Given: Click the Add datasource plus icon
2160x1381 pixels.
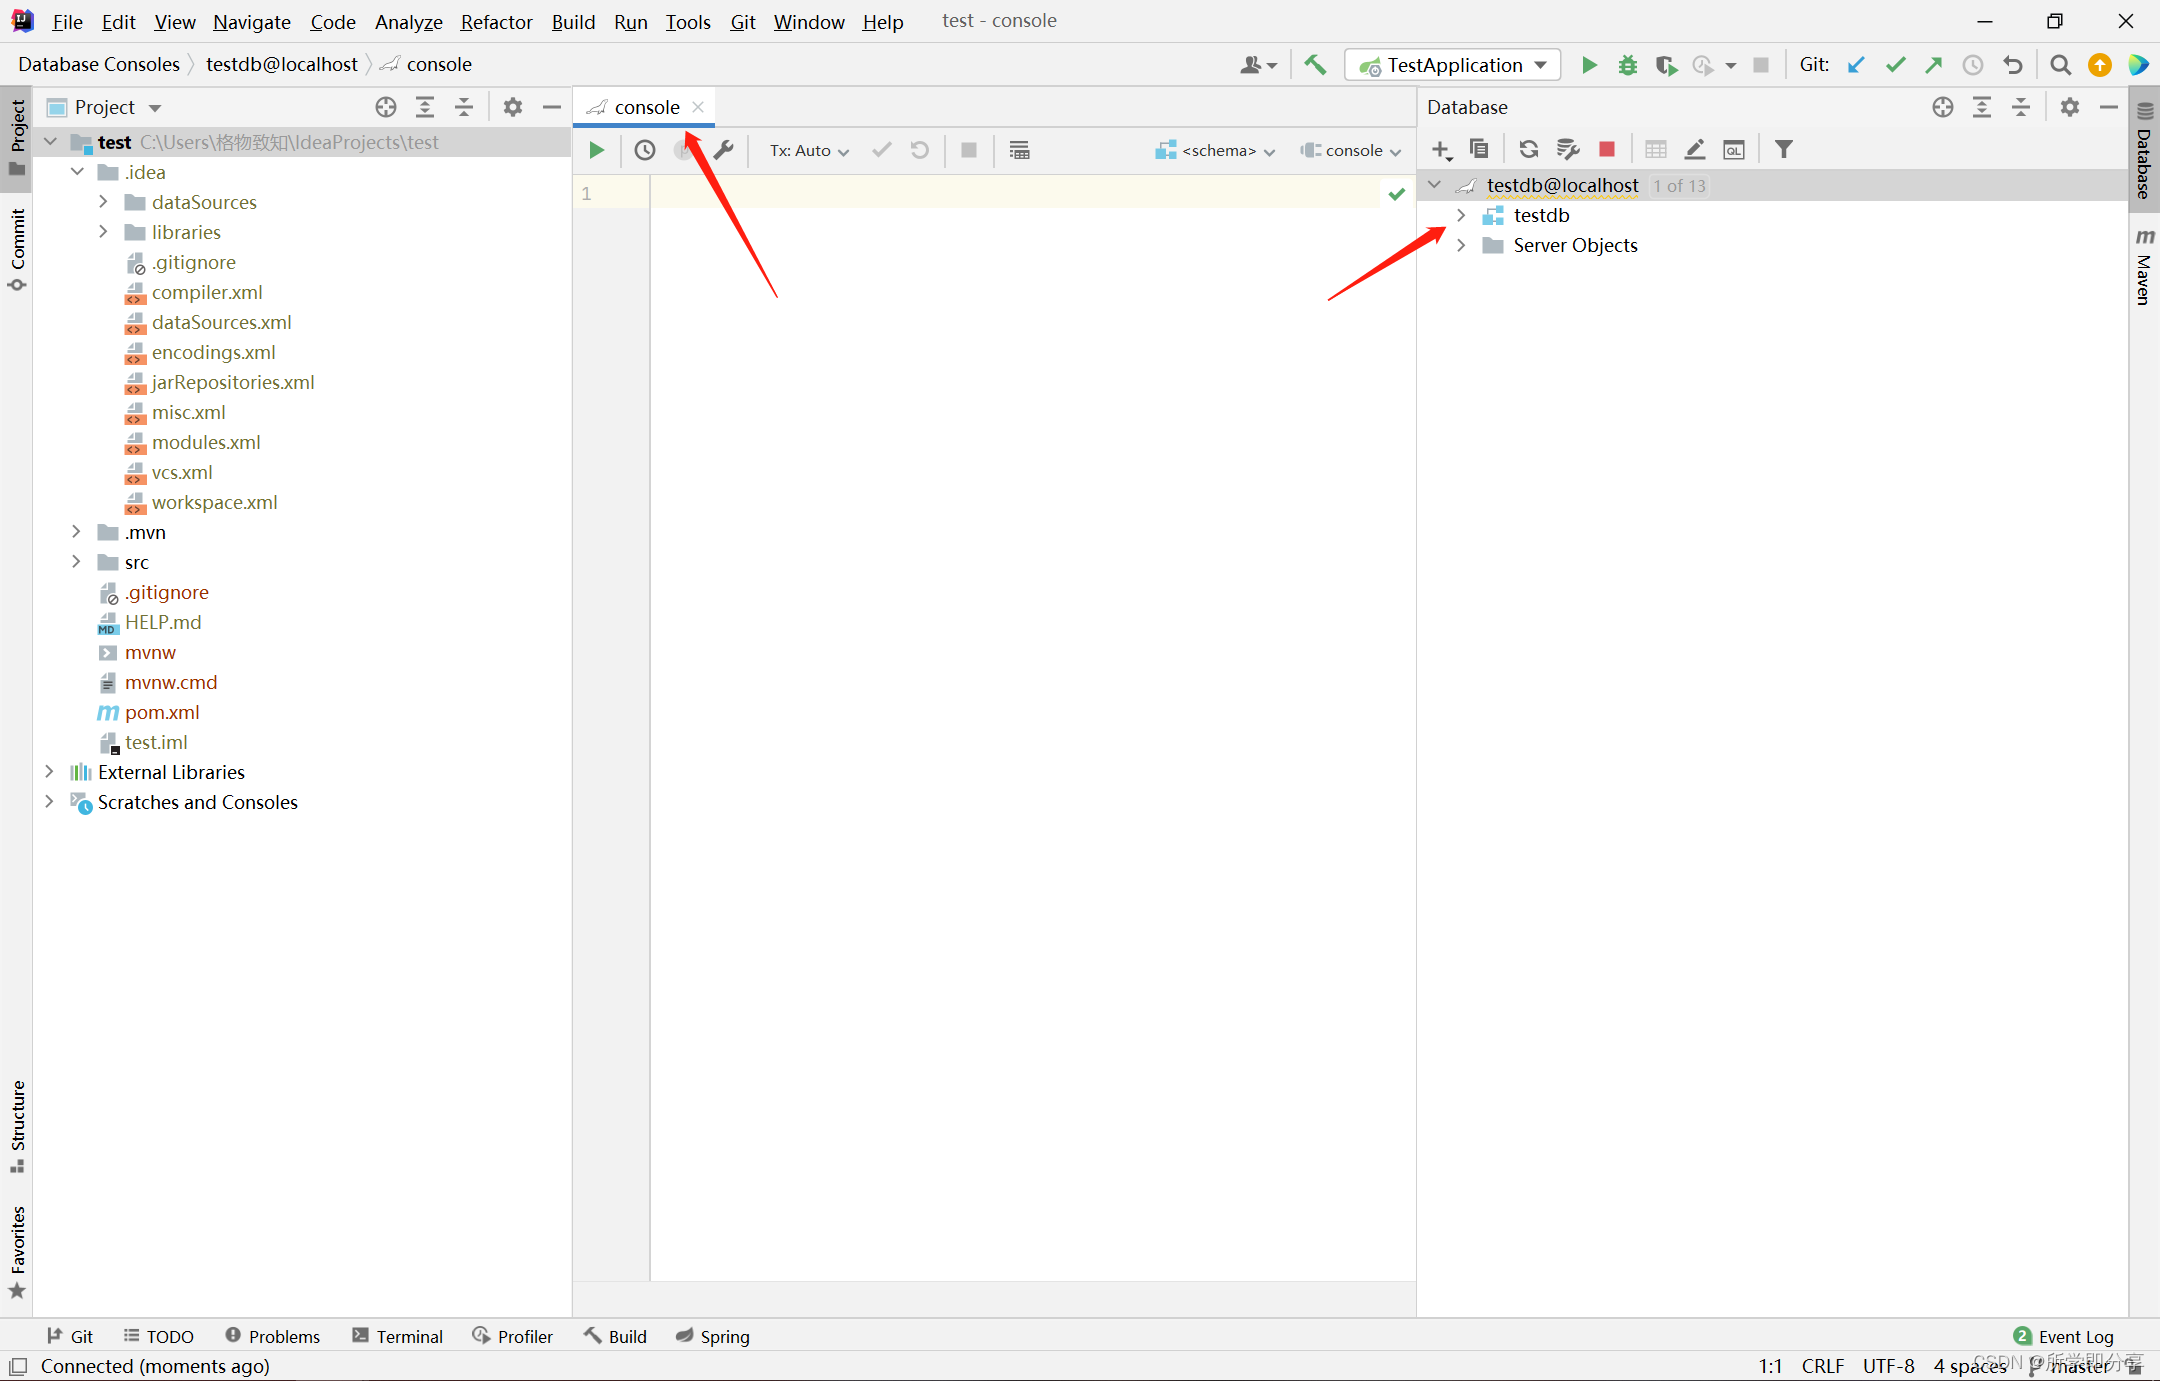Looking at the screenshot, I should tap(1440, 149).
